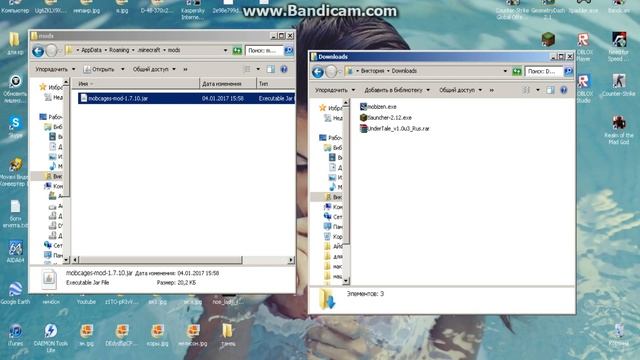This screenshot has width=640, height=360.
Task: Show more toolbar commands in mods window
Action: click(x=185, y=69)
